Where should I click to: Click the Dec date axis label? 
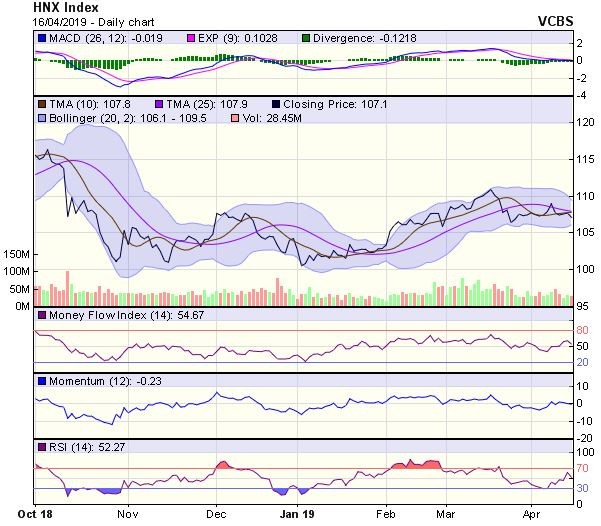(x=216, y=514)
